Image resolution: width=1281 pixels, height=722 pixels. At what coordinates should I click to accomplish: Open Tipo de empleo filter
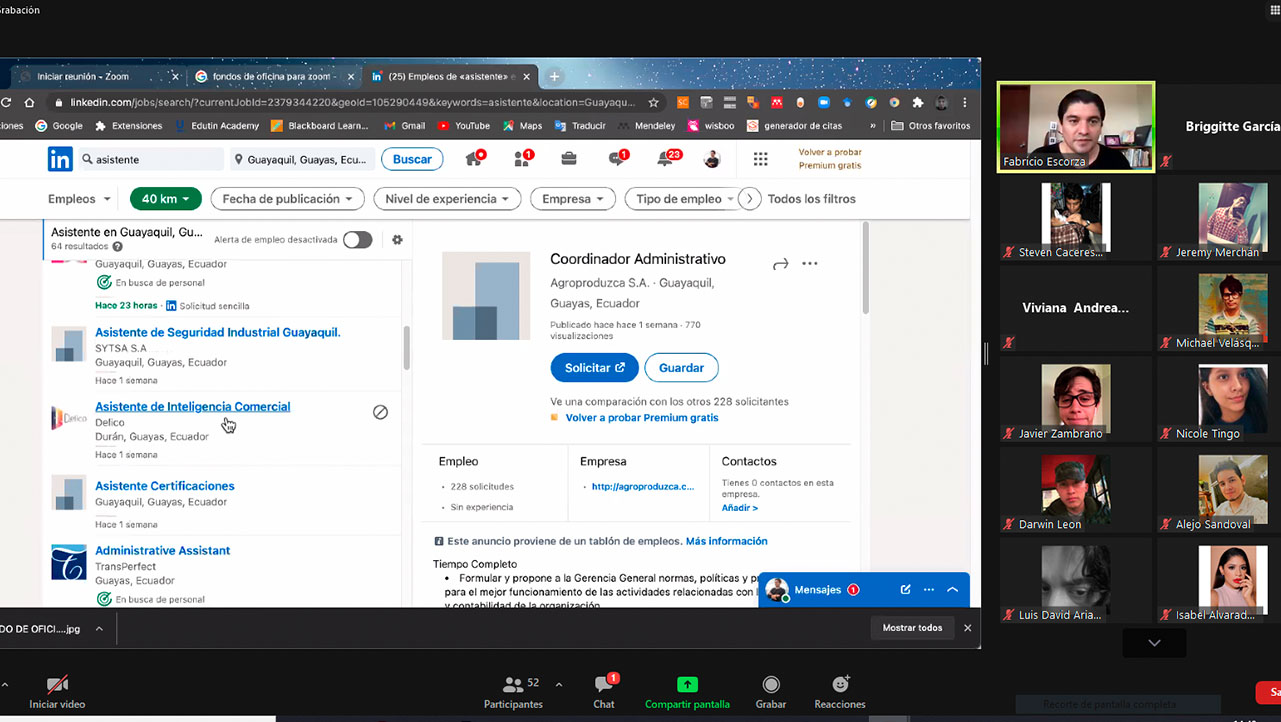coord(685,199)
